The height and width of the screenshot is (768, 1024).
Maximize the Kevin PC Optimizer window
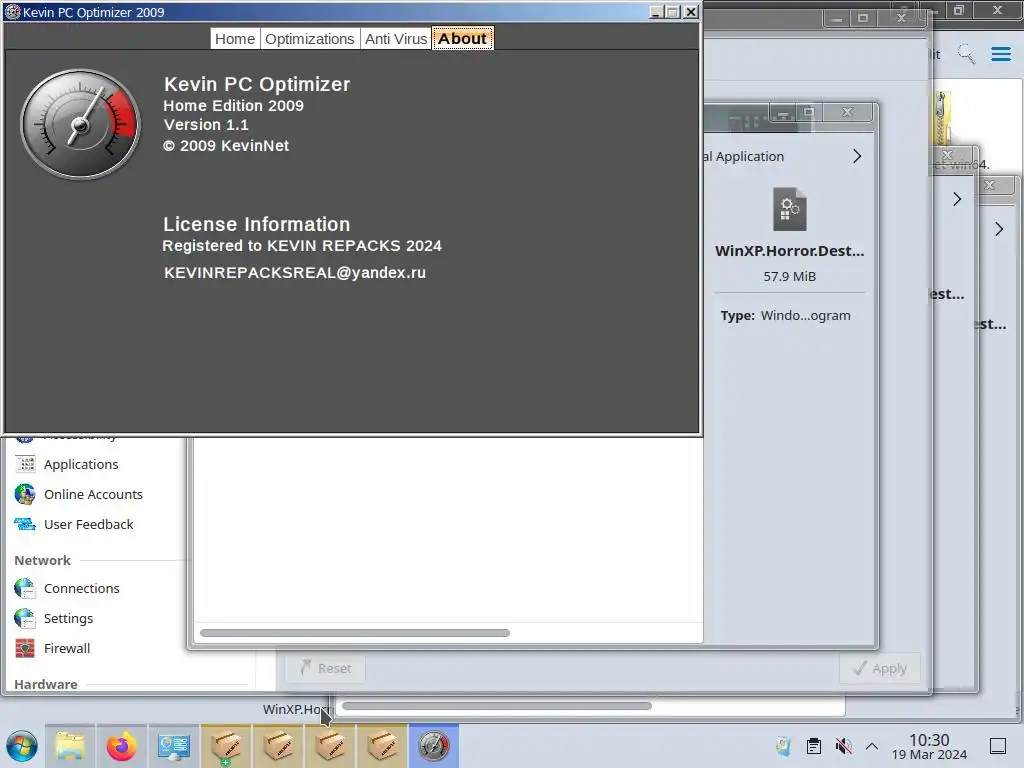[x=673, y=12]
